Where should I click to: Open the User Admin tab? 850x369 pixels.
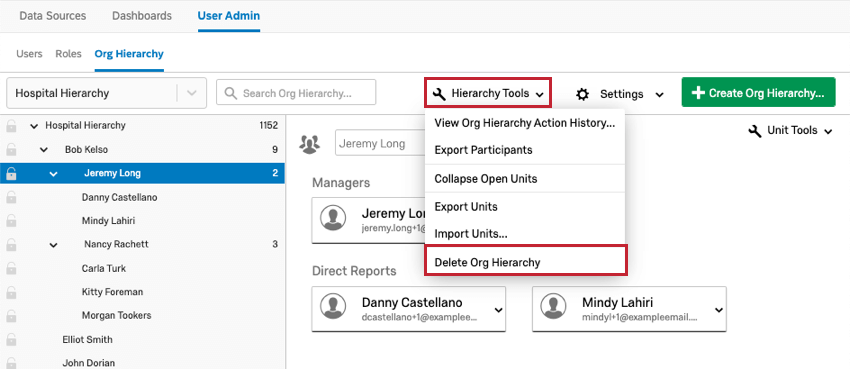coord(229,16)
